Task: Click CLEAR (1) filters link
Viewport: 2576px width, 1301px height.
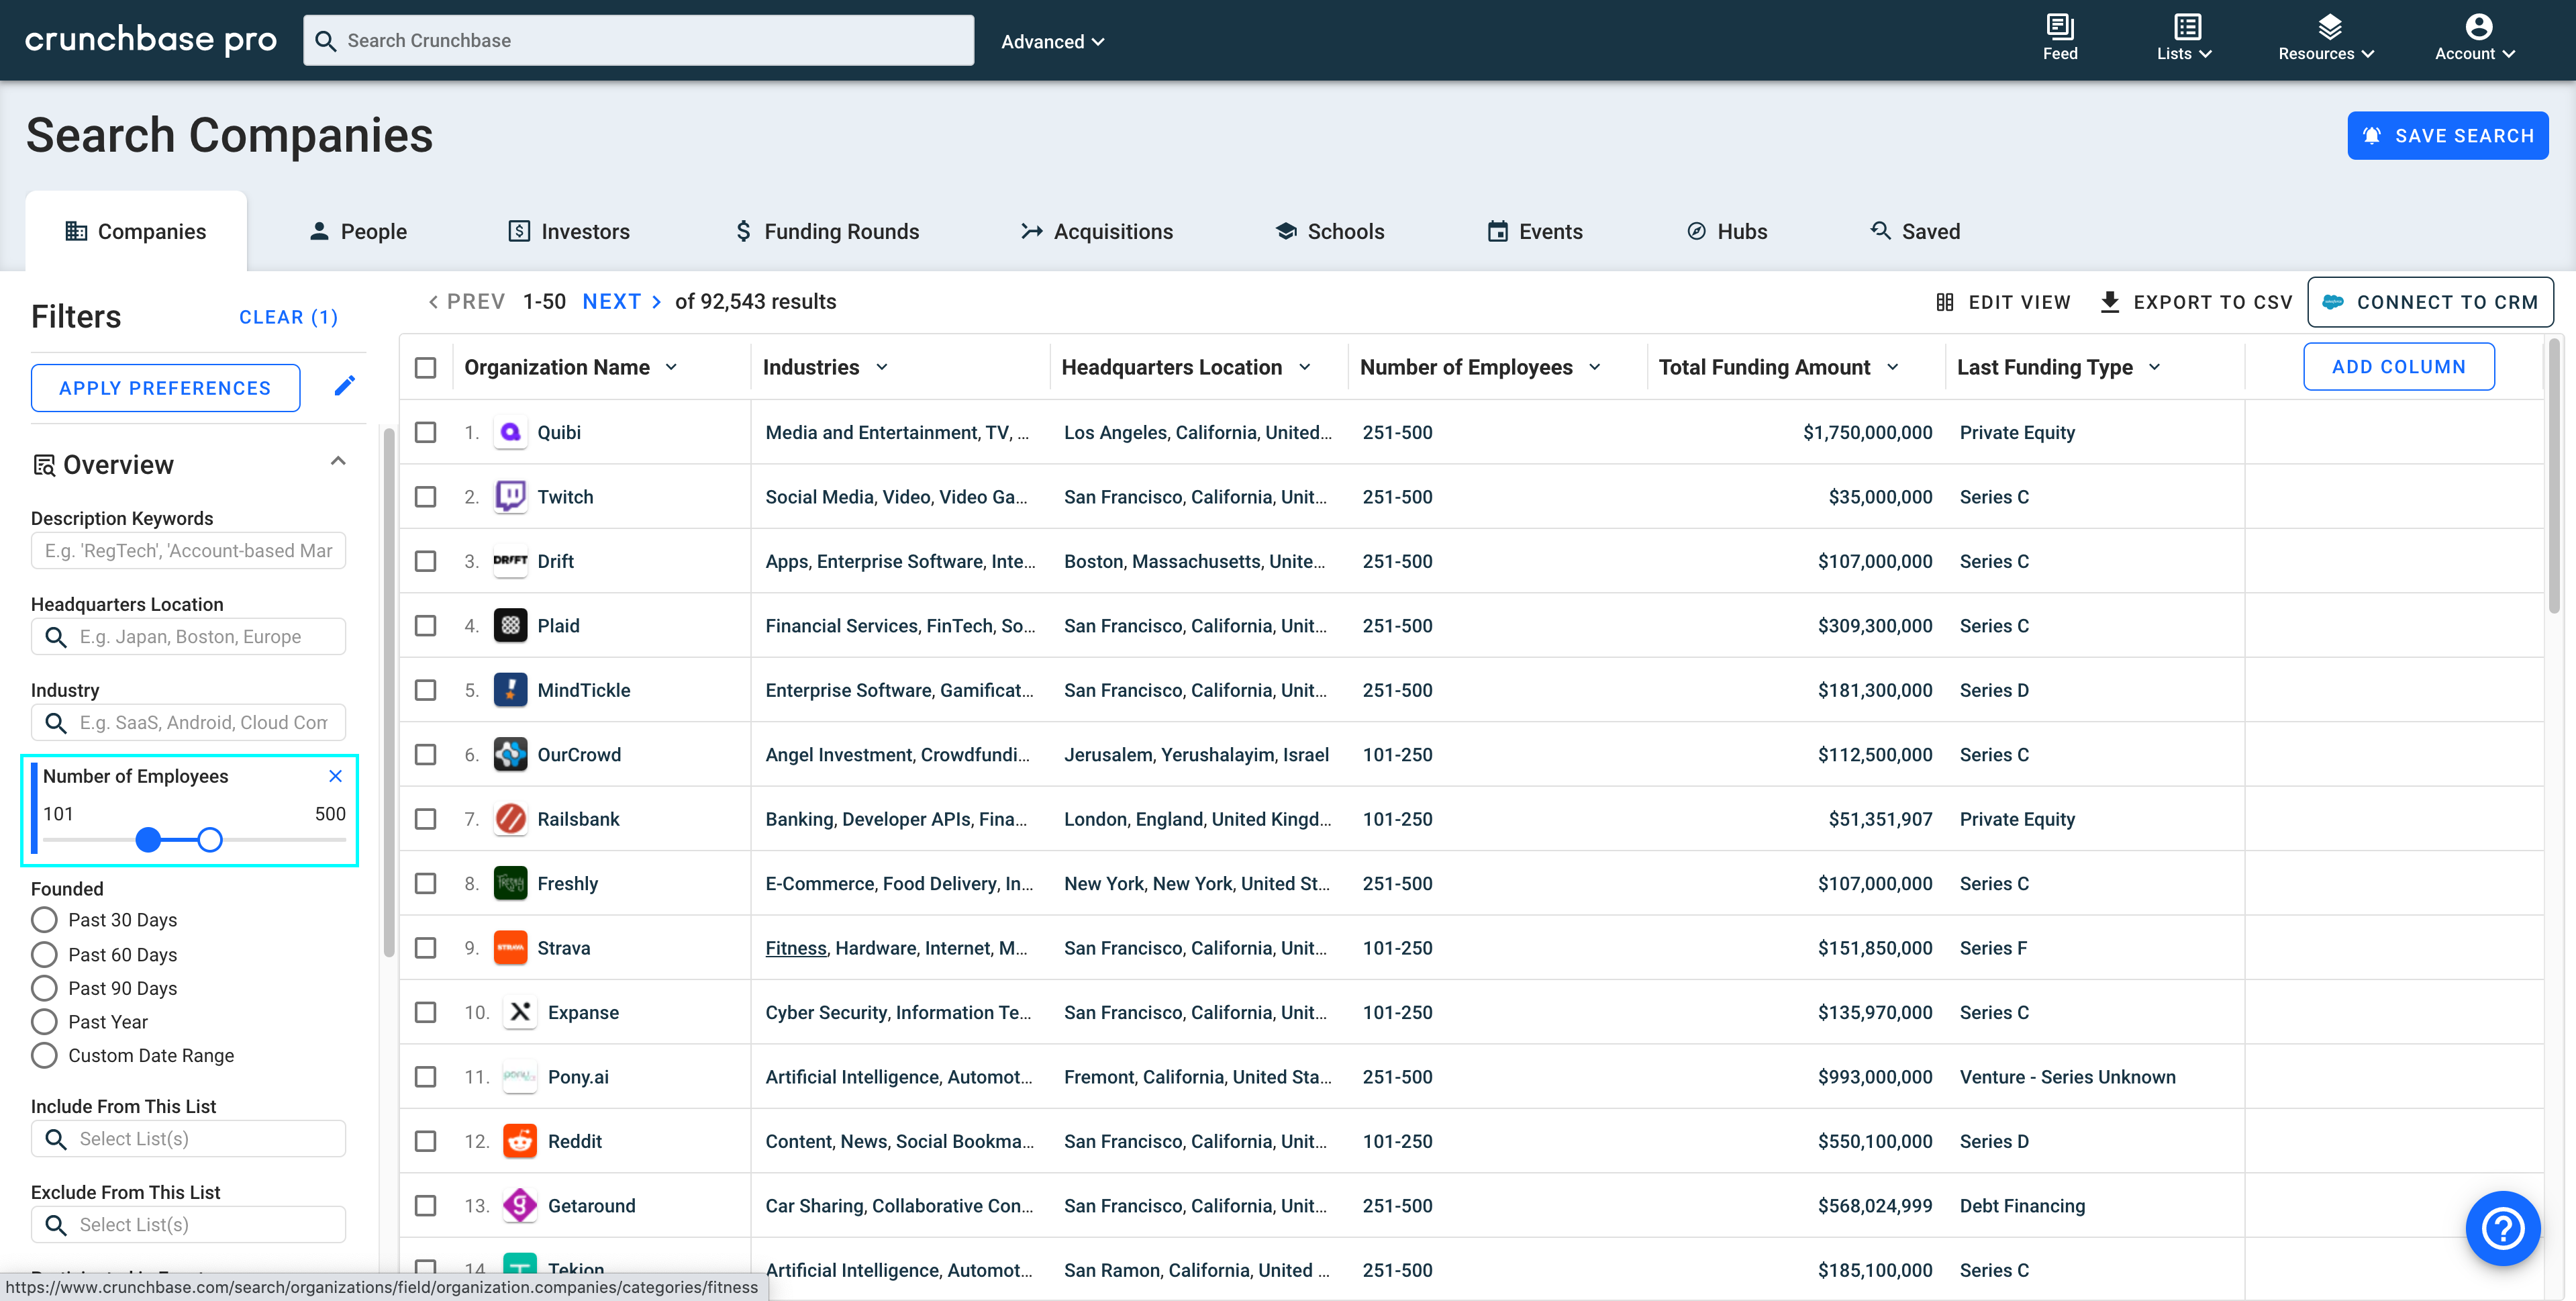Action: [288, 318]
